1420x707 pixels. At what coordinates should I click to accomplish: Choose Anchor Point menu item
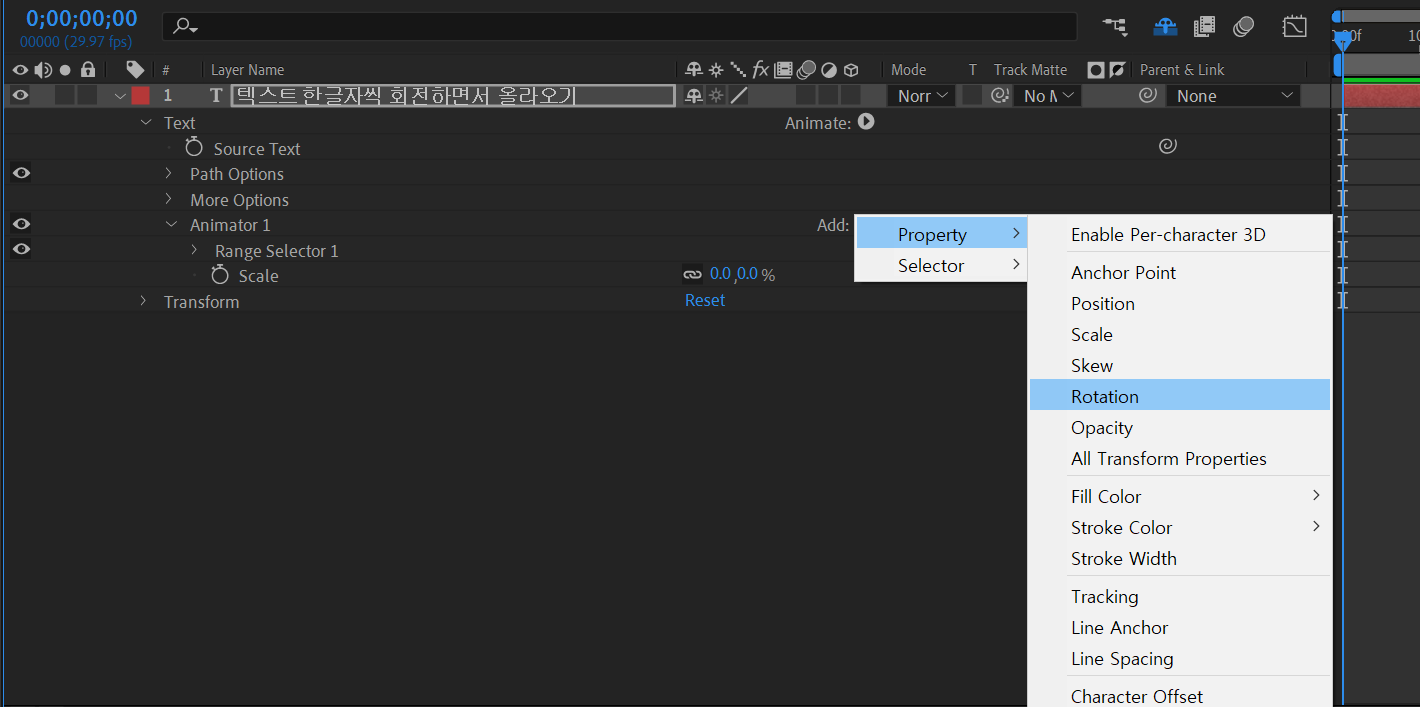pos(1180,272)
